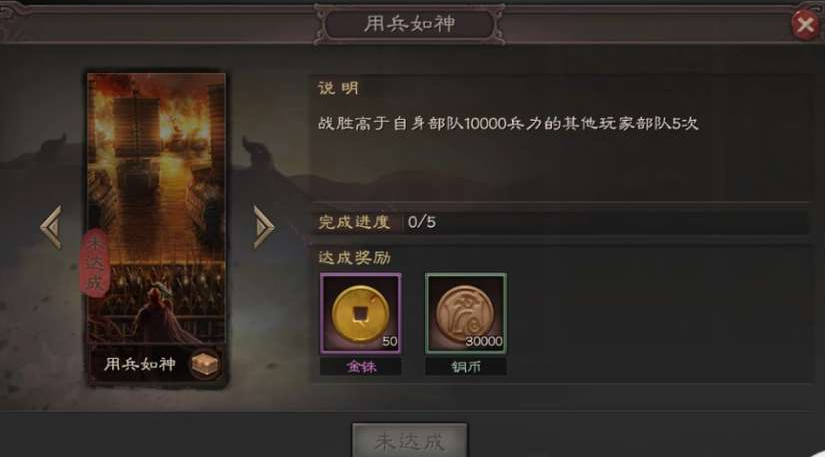Click the 用兵如神 caption on the card

click(139, 363)
